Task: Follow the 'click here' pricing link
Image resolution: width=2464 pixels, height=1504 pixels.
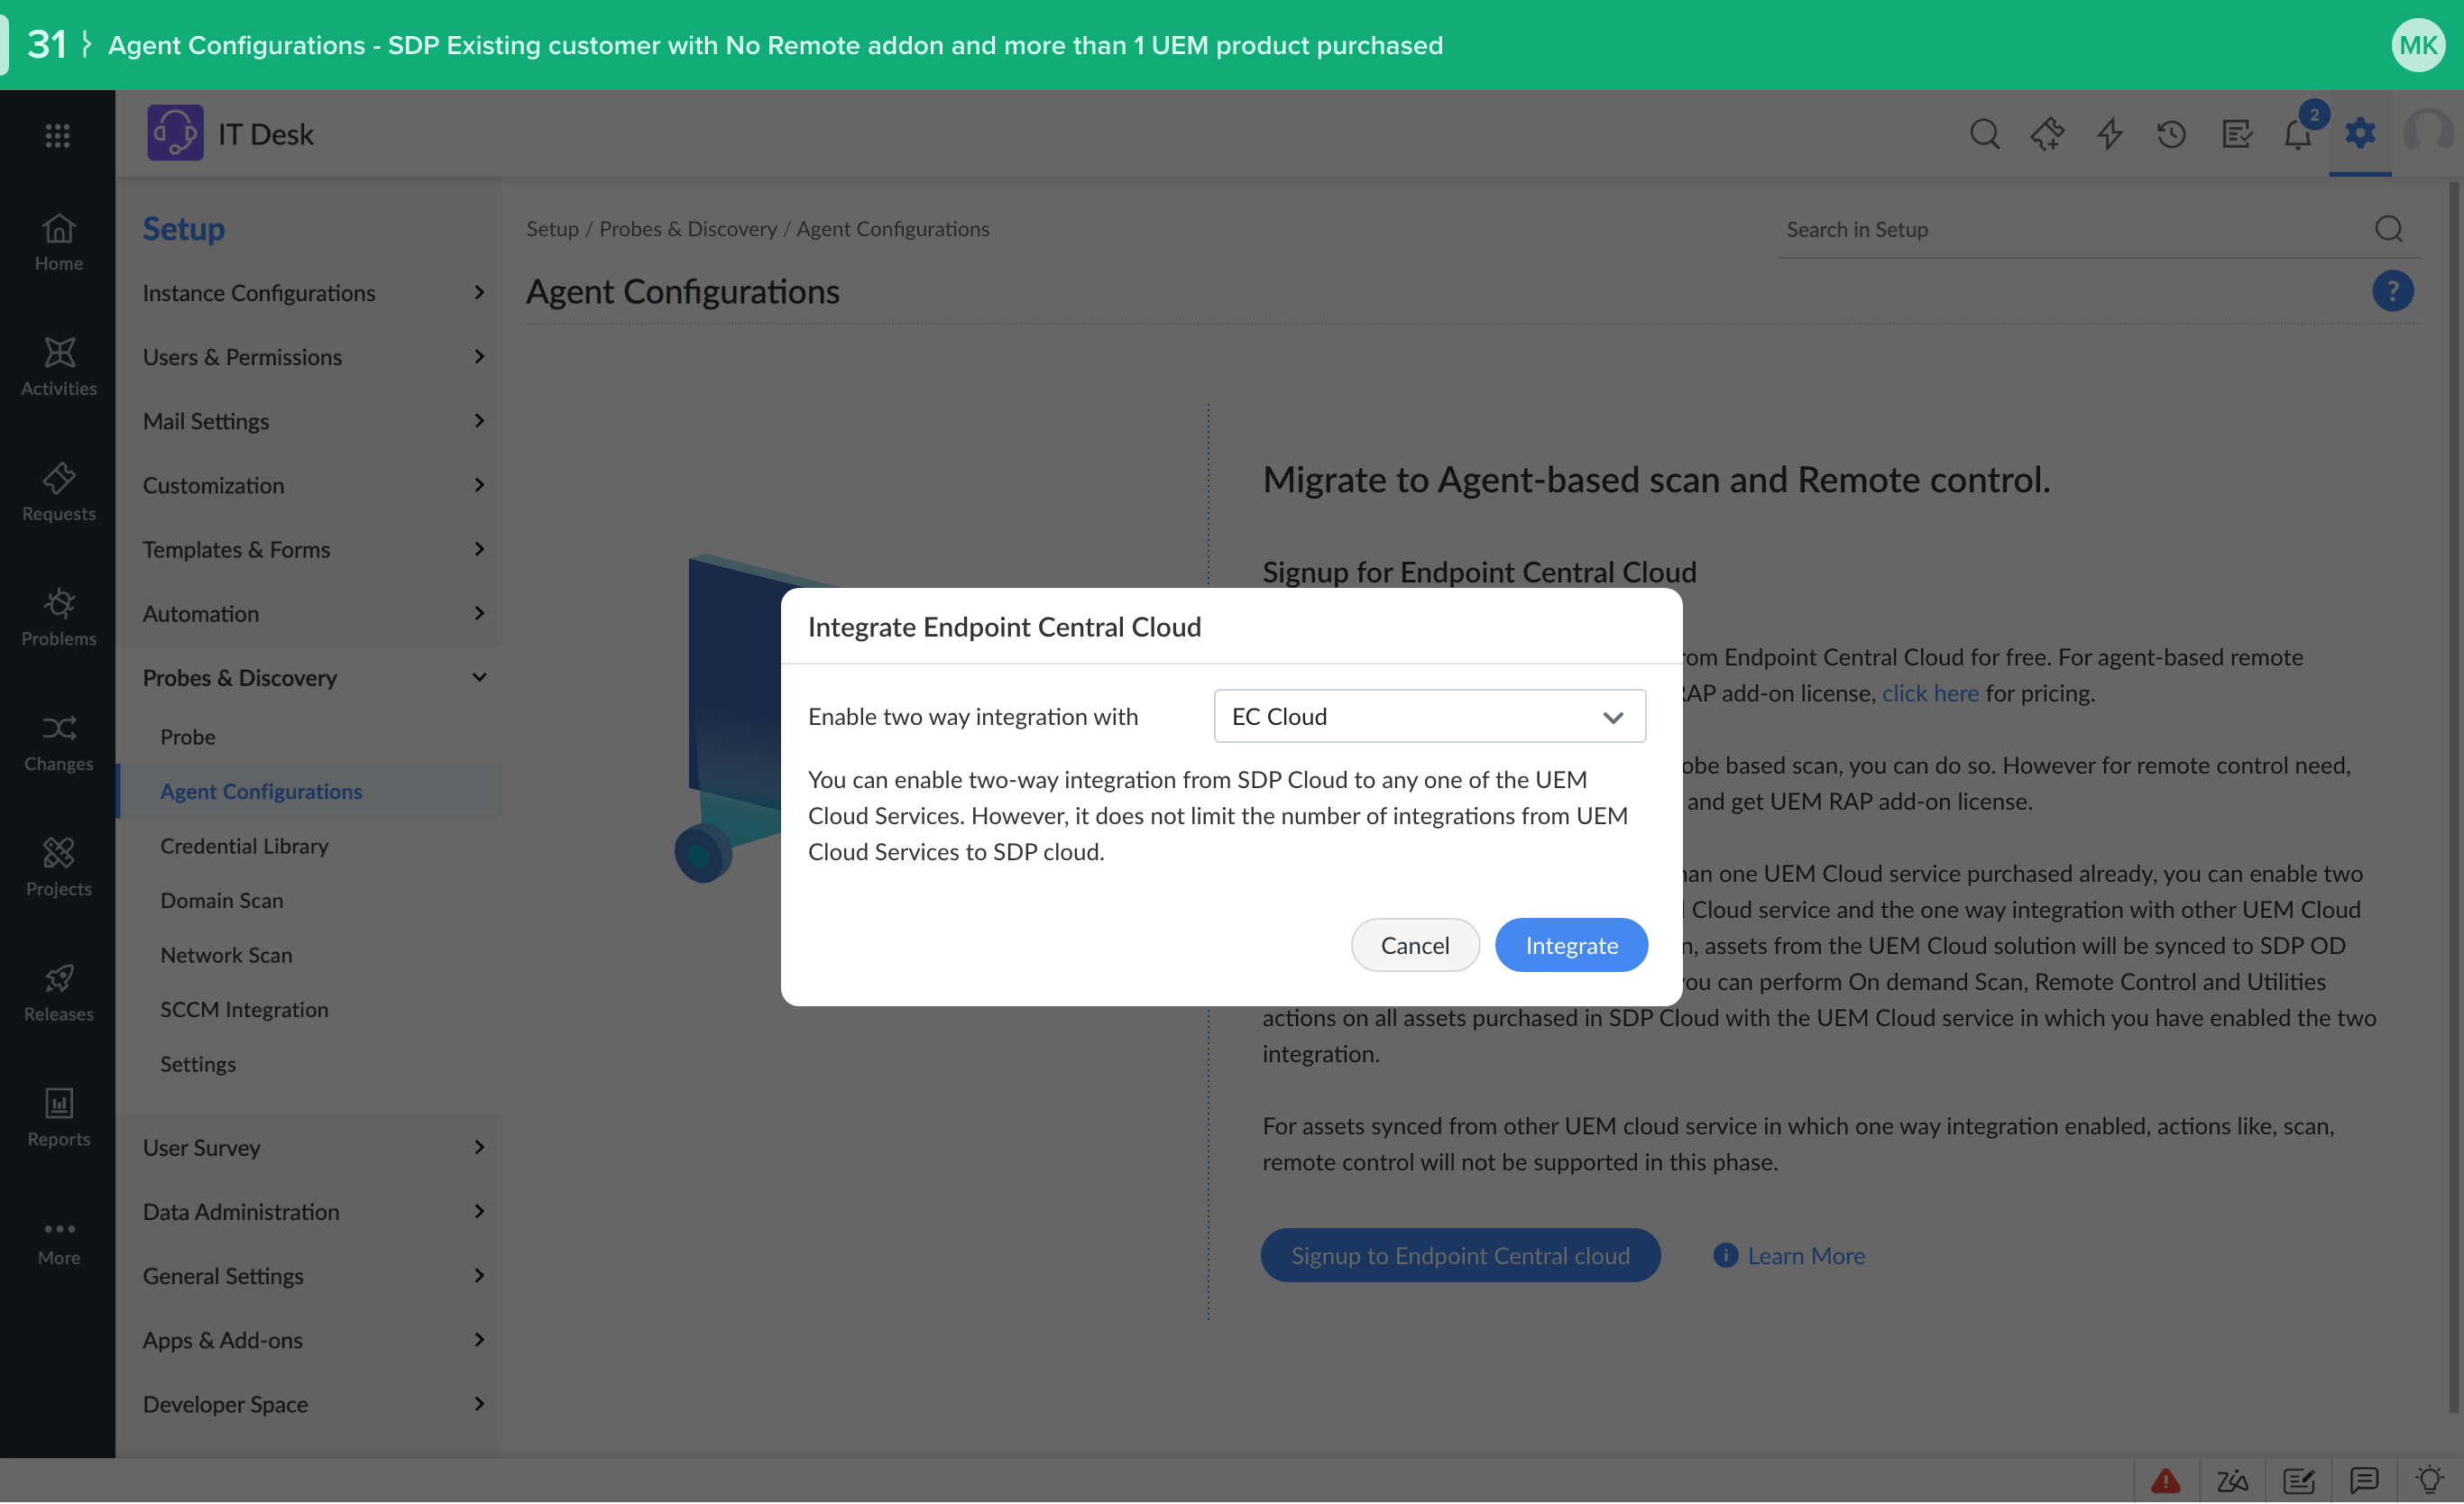Action: tap(1930, 693)
